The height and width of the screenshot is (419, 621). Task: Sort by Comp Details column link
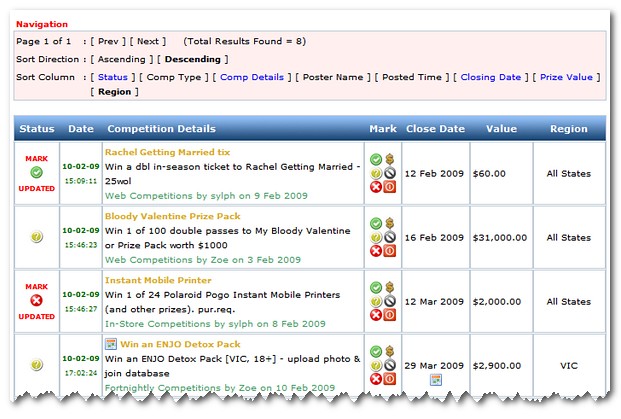coord(252,77)
